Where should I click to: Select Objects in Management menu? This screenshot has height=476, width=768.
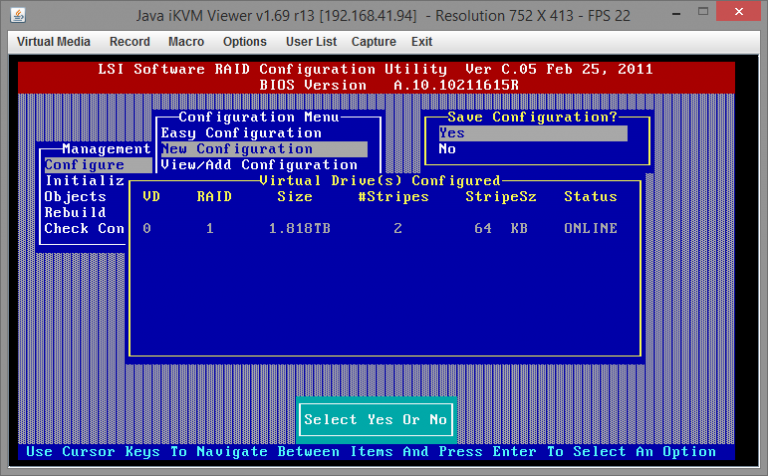75,197
